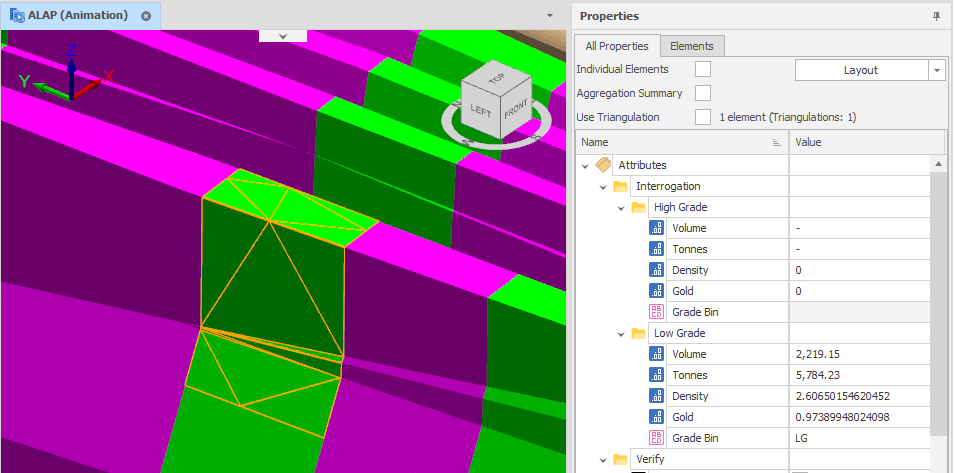Click the Low Grade Grade Bin icon
Screen dimensions: 955x473
[657, 438]
